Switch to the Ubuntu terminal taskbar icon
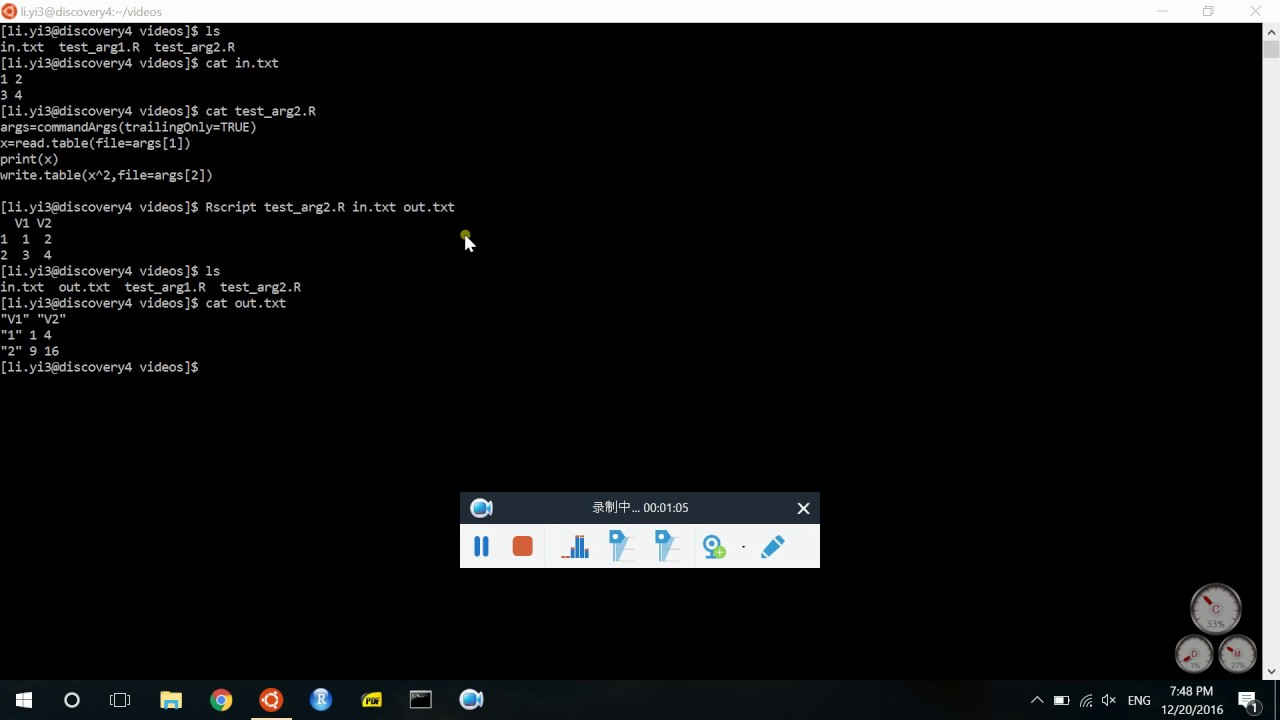This screenshot has width=1280, height=720. 271,700
